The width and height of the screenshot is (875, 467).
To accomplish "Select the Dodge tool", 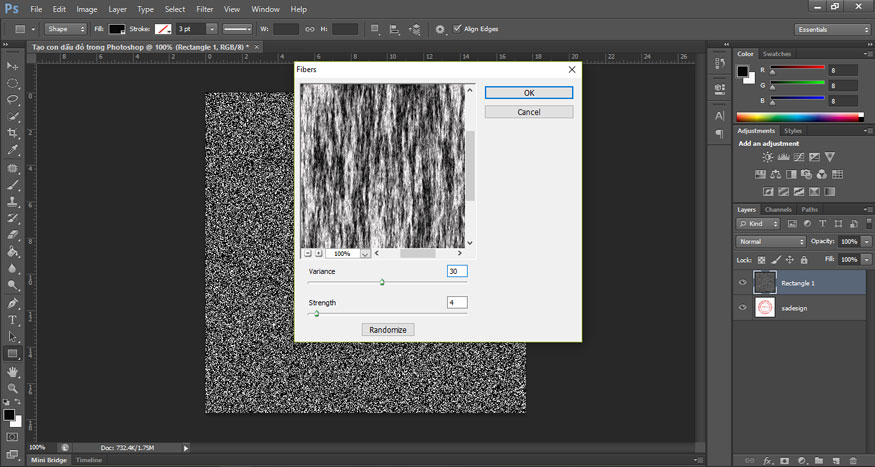I will [x=12, y=285].
